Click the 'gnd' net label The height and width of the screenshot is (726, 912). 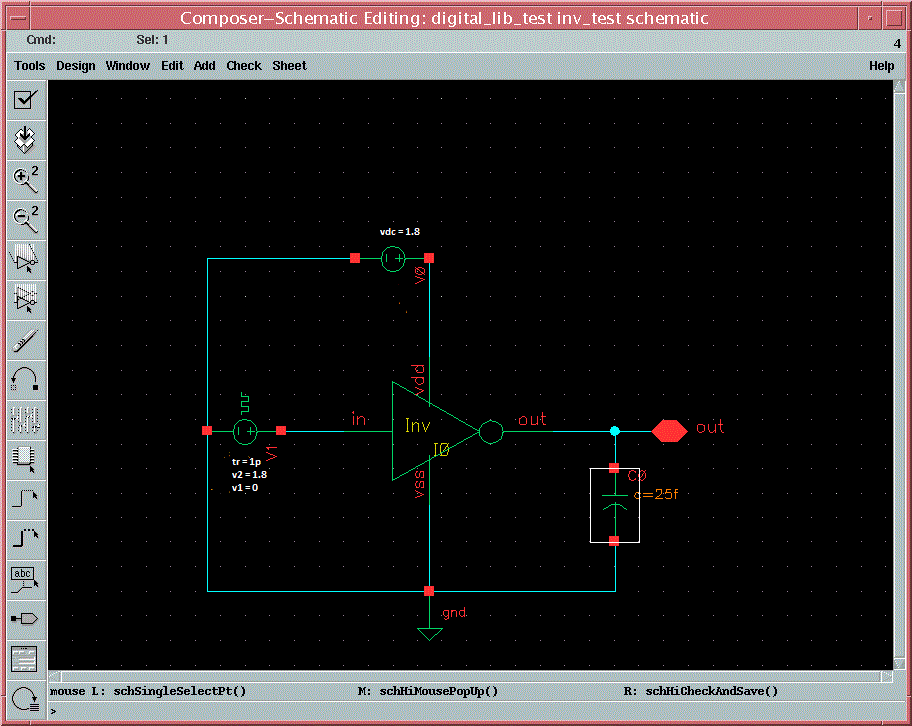click(x=454, y=613)
